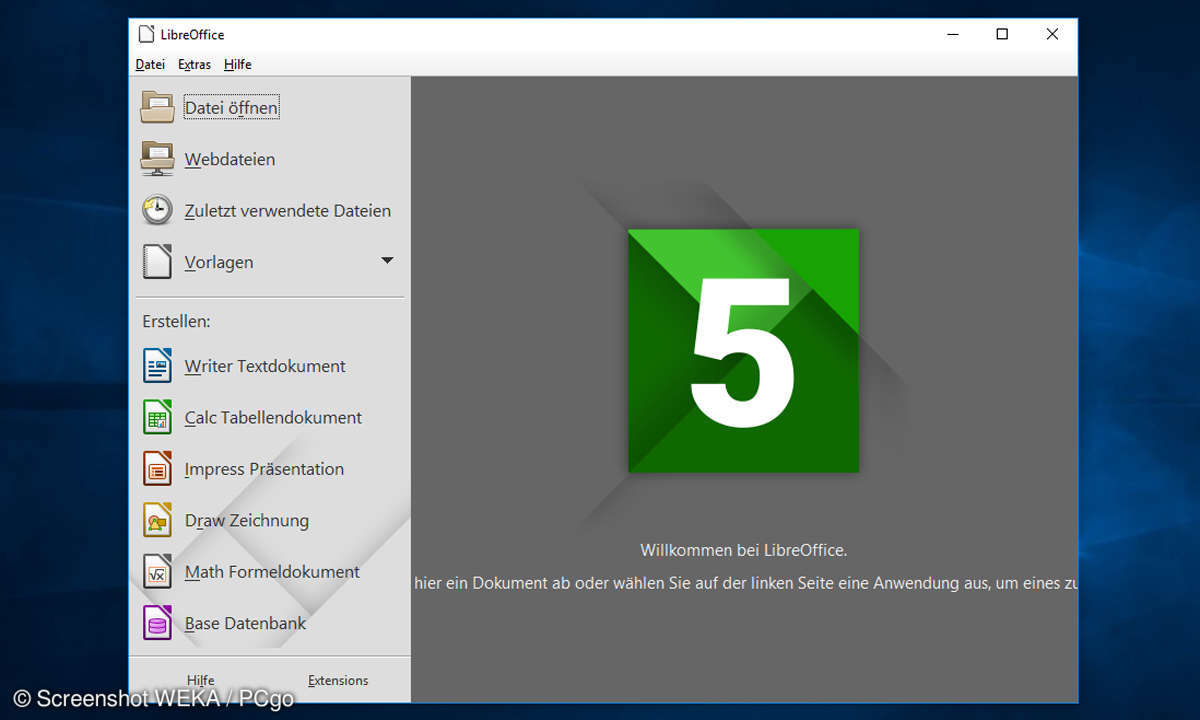
Task: Create a Math Formeldokument
Action: pyautogui.click(x=272, y=572)
